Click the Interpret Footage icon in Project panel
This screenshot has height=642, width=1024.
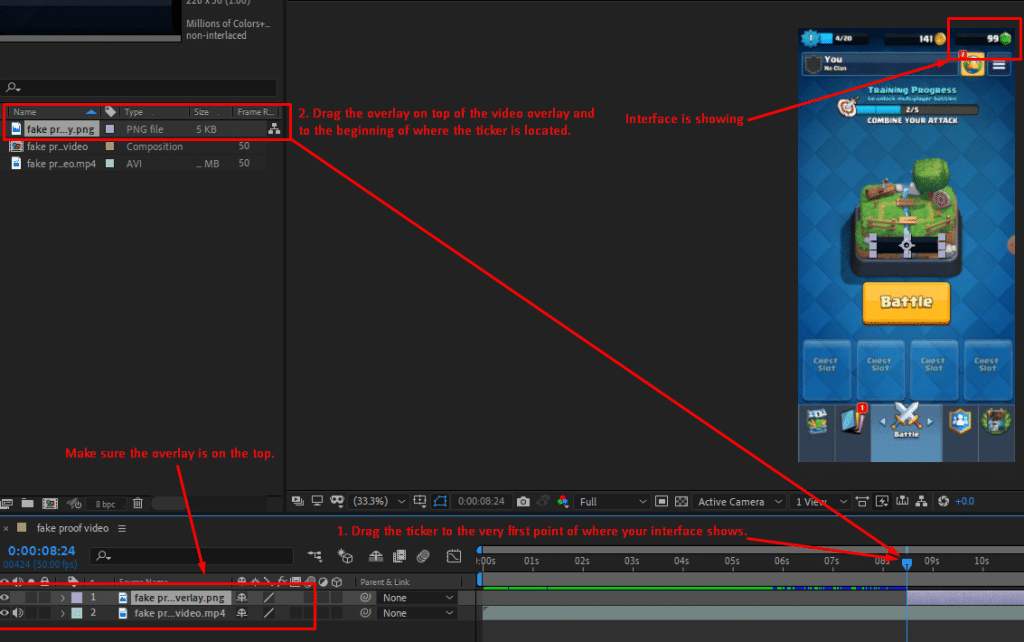[x=7, y=504]
